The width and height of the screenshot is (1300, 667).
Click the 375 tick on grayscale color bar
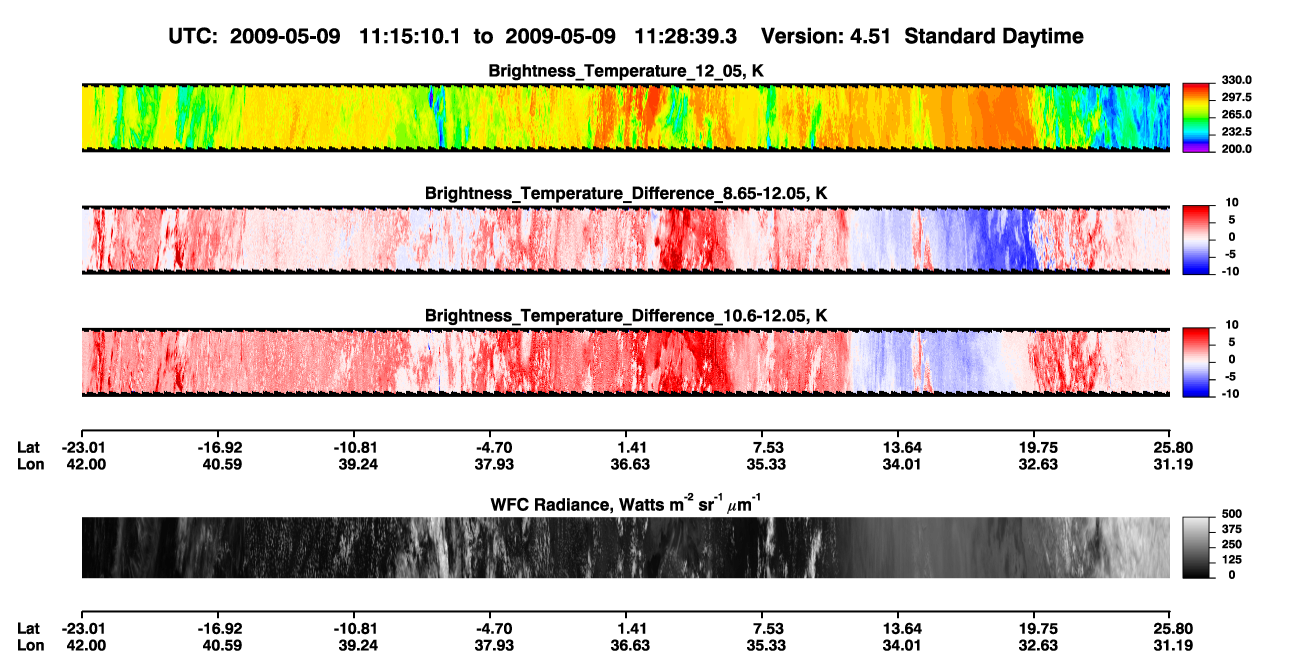[1230, 529]
